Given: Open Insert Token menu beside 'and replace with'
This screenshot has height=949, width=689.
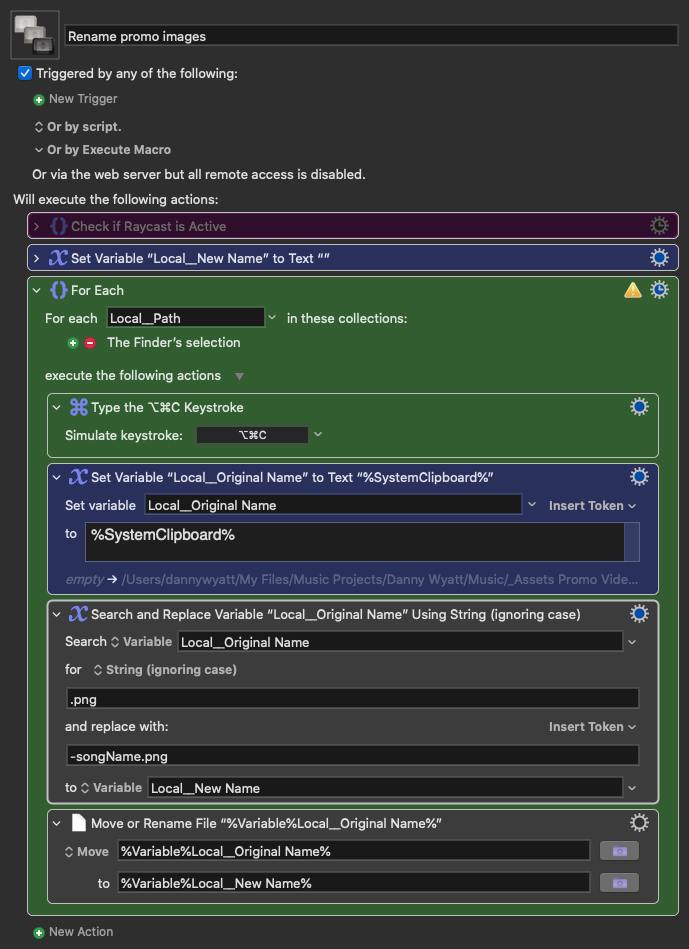Looking at the screenshot, I should (x=592, y=726).
